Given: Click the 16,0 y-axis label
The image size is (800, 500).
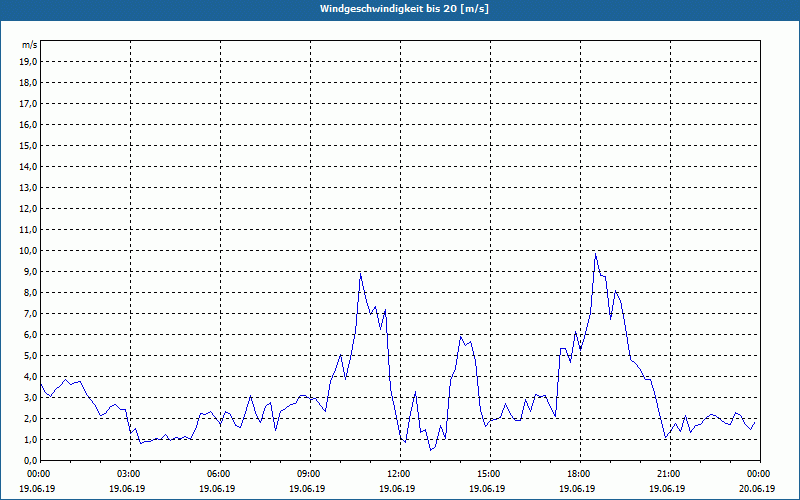Looking at the screenshot, I should pyautogui.click(x=28, y=124).
